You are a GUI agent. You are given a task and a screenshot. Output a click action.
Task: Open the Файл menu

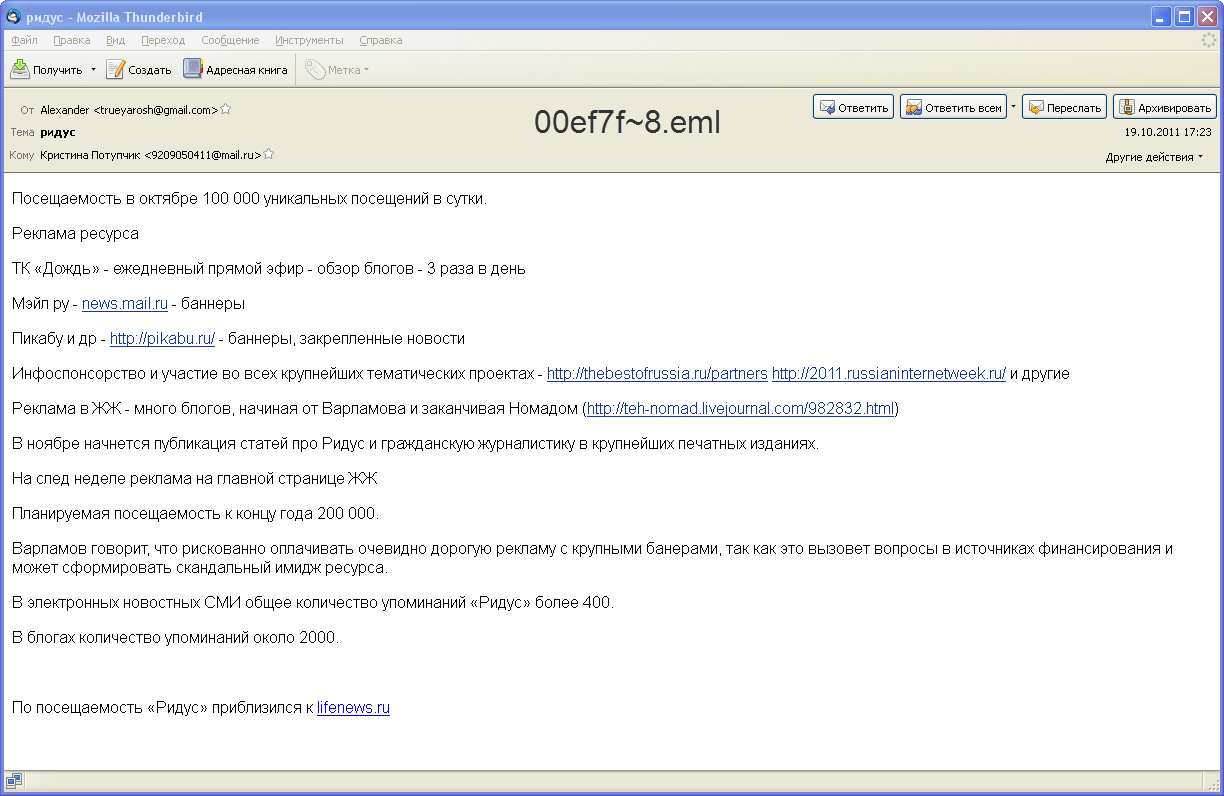[x=24, y=40]
